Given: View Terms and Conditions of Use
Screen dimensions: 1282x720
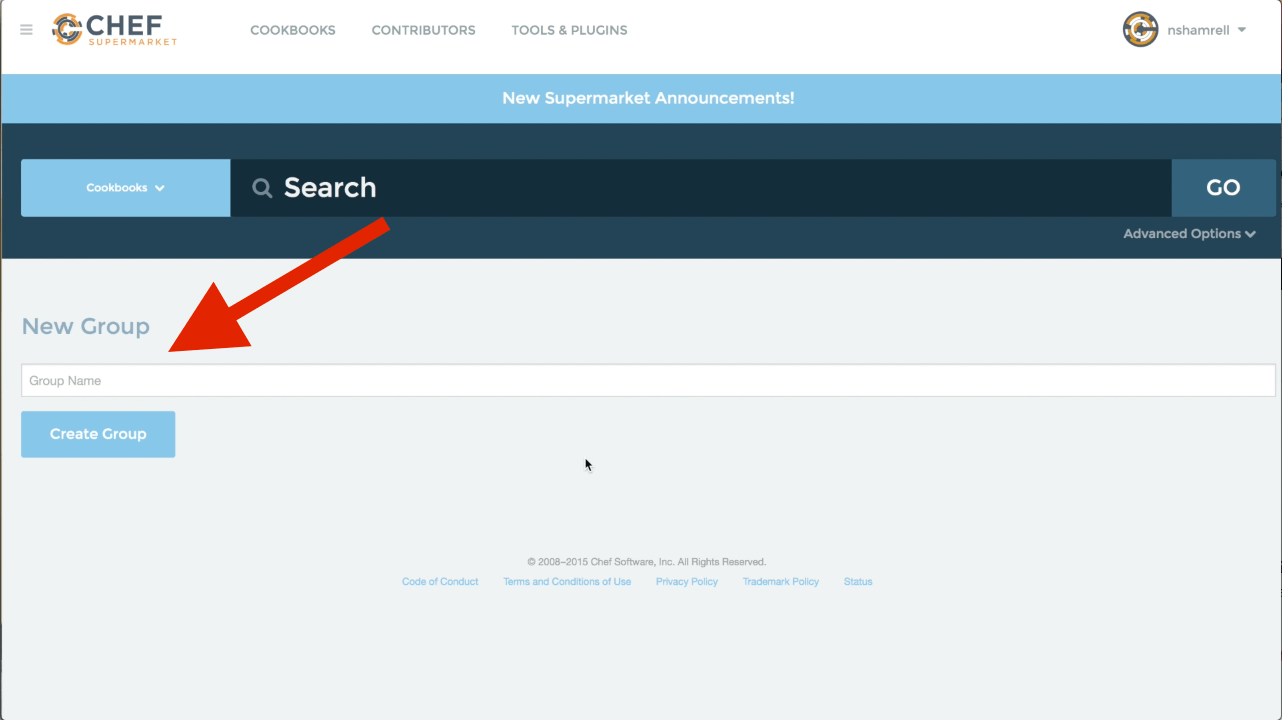Looking at the screenshot, I should point(567,582).
